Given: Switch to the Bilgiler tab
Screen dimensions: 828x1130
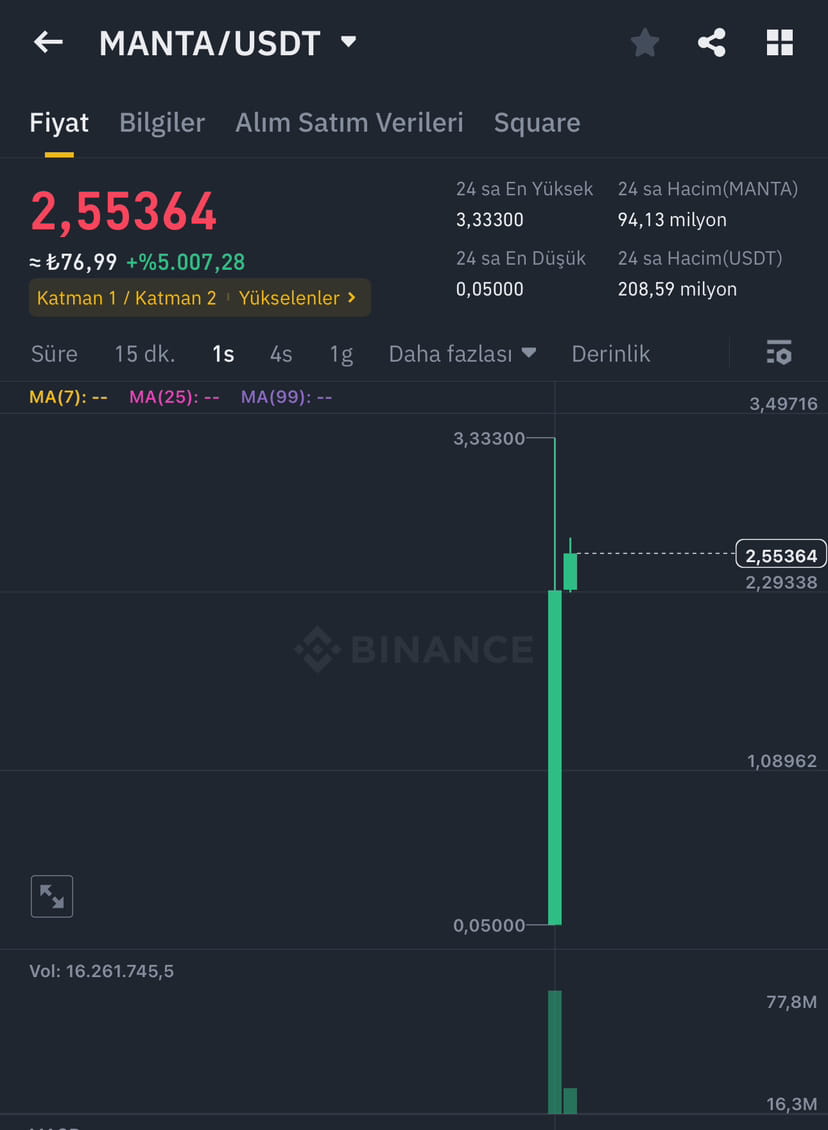Looking at the screenshot, I should [161, 122].
